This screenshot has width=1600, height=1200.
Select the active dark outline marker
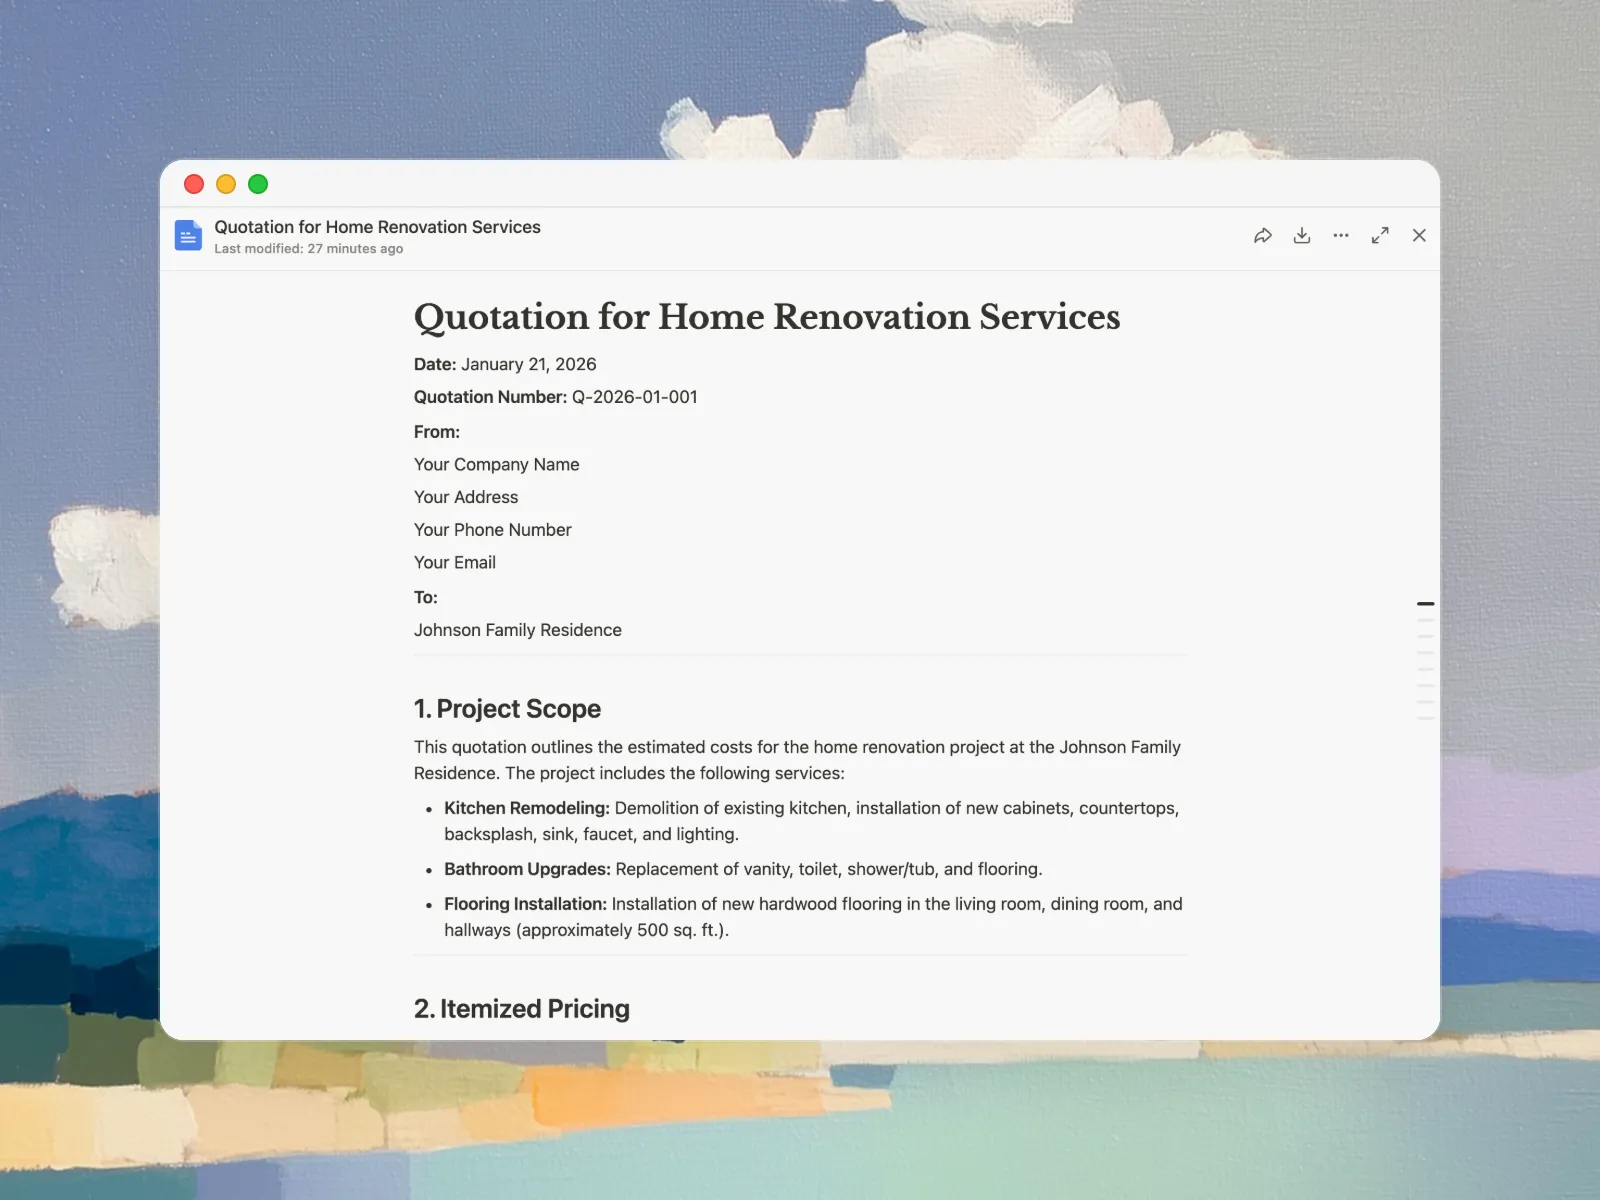point(1426,604)
